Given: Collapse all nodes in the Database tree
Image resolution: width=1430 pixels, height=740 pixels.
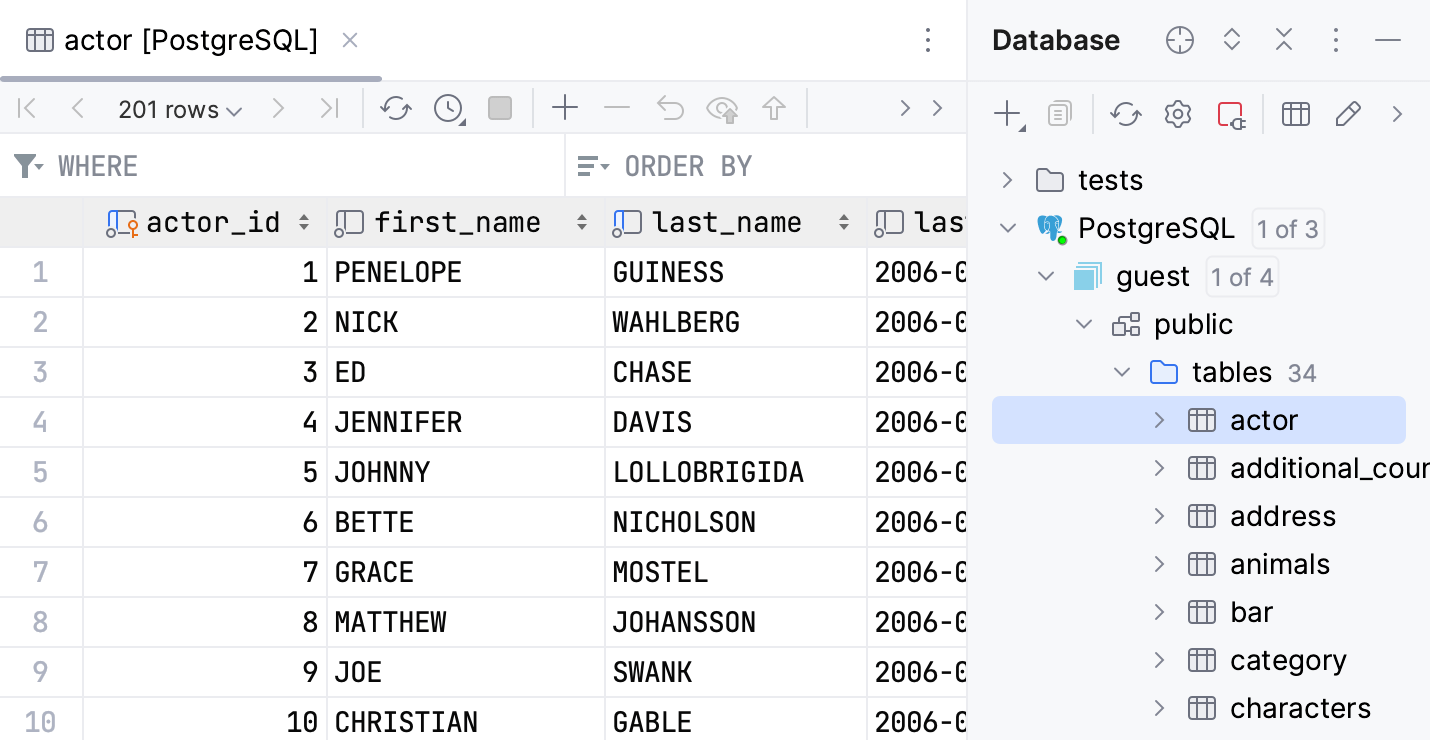Looking at the screenshot, I should point(1284,40).
